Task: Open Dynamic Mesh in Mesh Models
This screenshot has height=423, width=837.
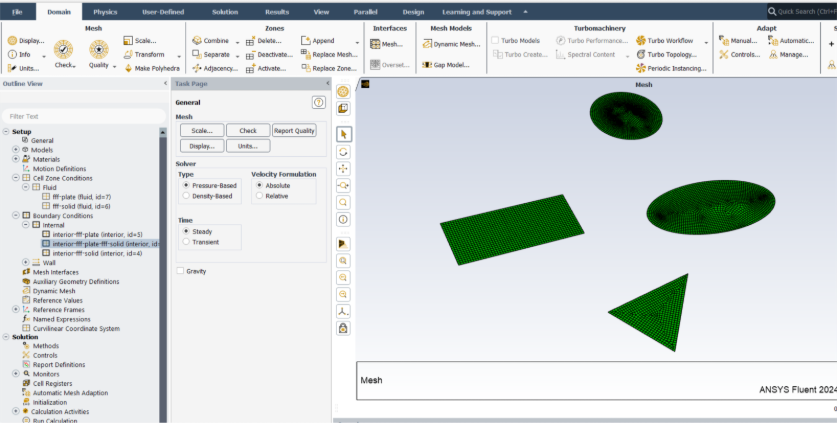Action: point(426,45)
